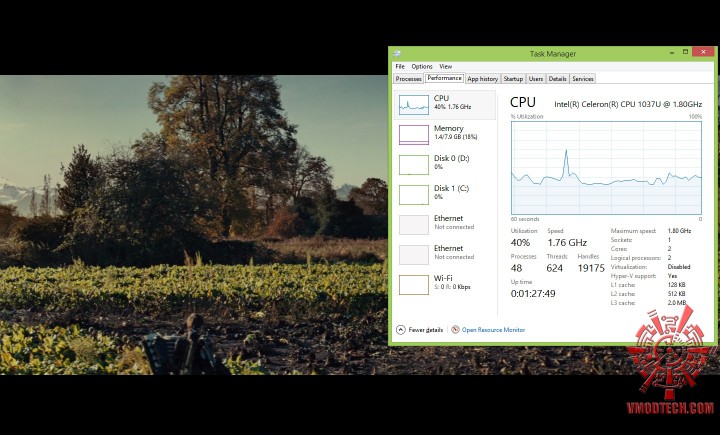Screen dimensions: 720x435
Task: Click the Task Manager title bar icon
Action: click(397, 54)
